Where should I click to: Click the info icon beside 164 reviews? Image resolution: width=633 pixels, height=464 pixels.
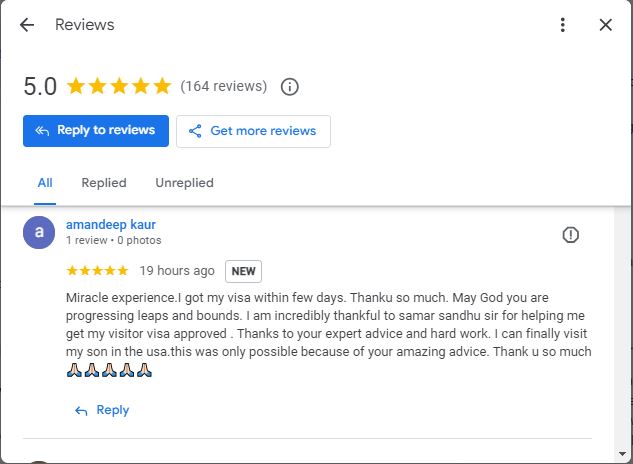[289, 86]
